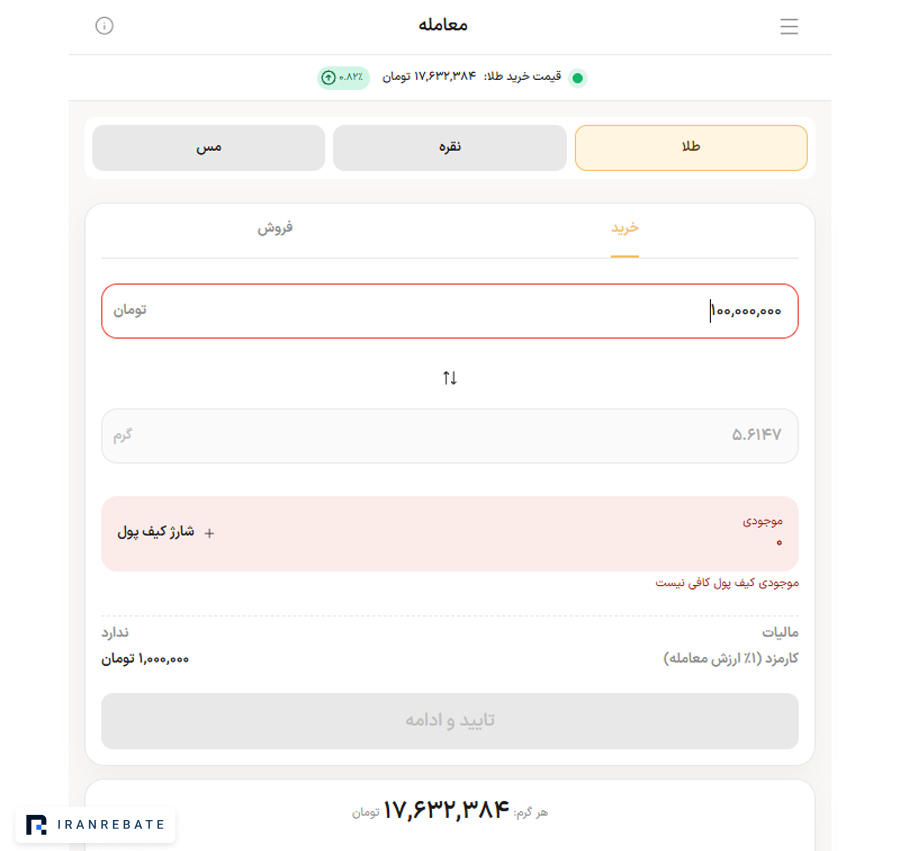Image resolution: width=900 pixels, height=851 pixels.
Task: Open the hamburger menu icon
Action: 789,26
